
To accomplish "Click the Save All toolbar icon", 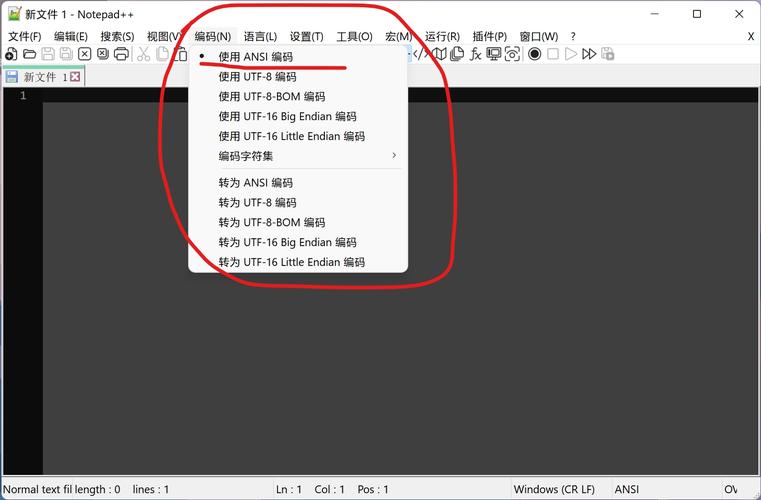I will coord(66,54).
